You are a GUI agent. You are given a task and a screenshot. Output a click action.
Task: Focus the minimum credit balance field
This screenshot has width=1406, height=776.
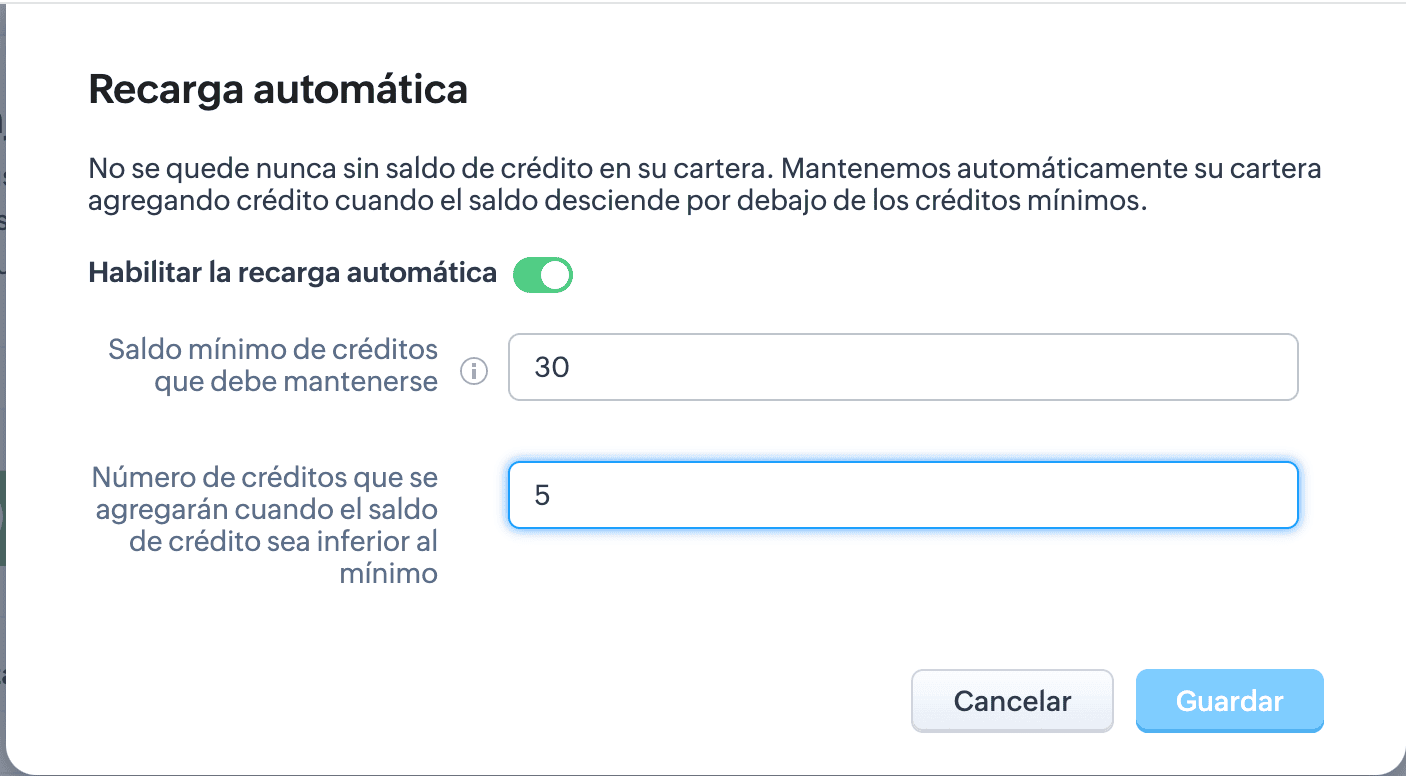(x=902, y=367)
